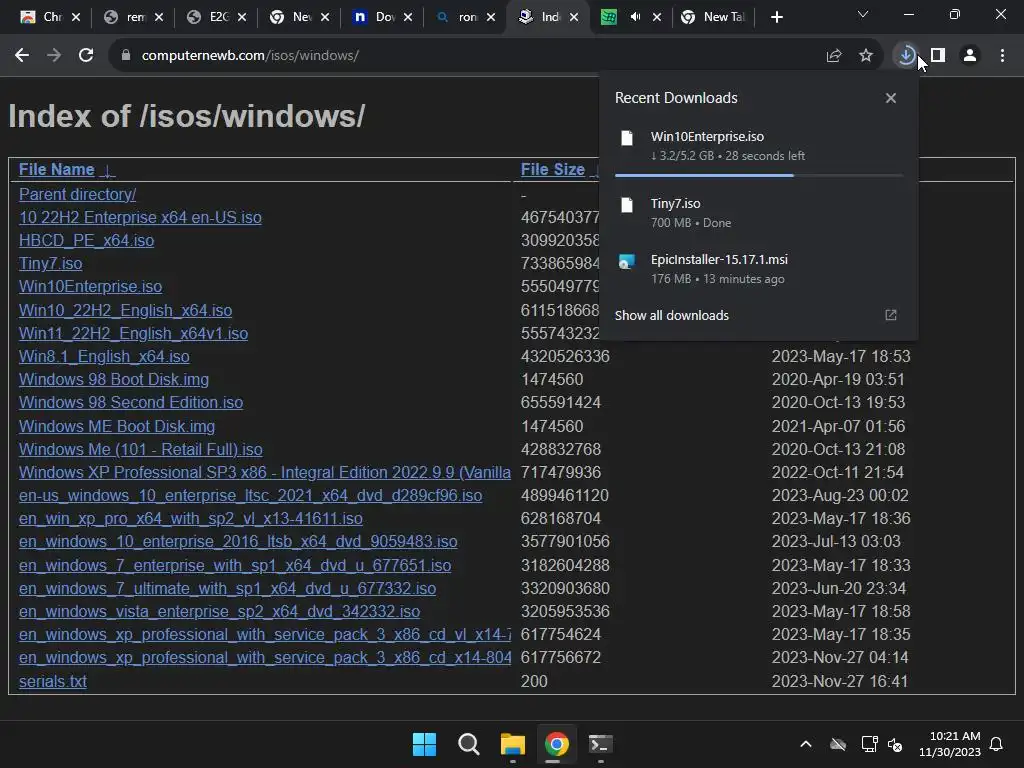Open the Windows Start menu
This screenshot has width=1024, height=768.
click(424, 744)
